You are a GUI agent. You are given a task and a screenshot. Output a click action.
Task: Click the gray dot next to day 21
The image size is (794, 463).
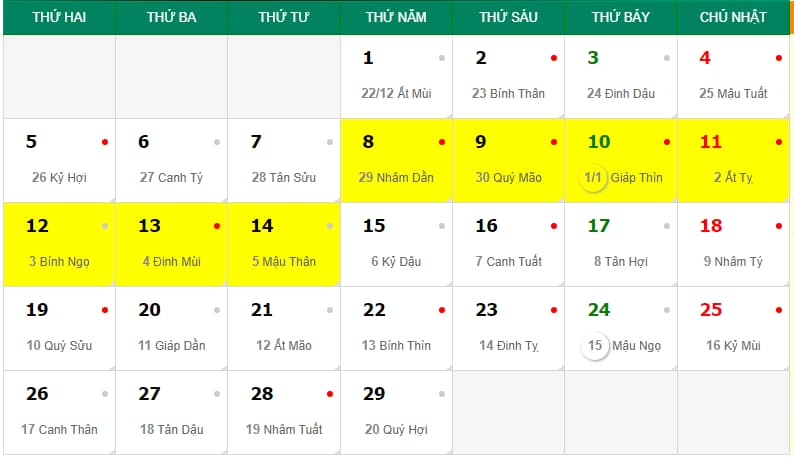pyautogui.click(x=329, y=310)
